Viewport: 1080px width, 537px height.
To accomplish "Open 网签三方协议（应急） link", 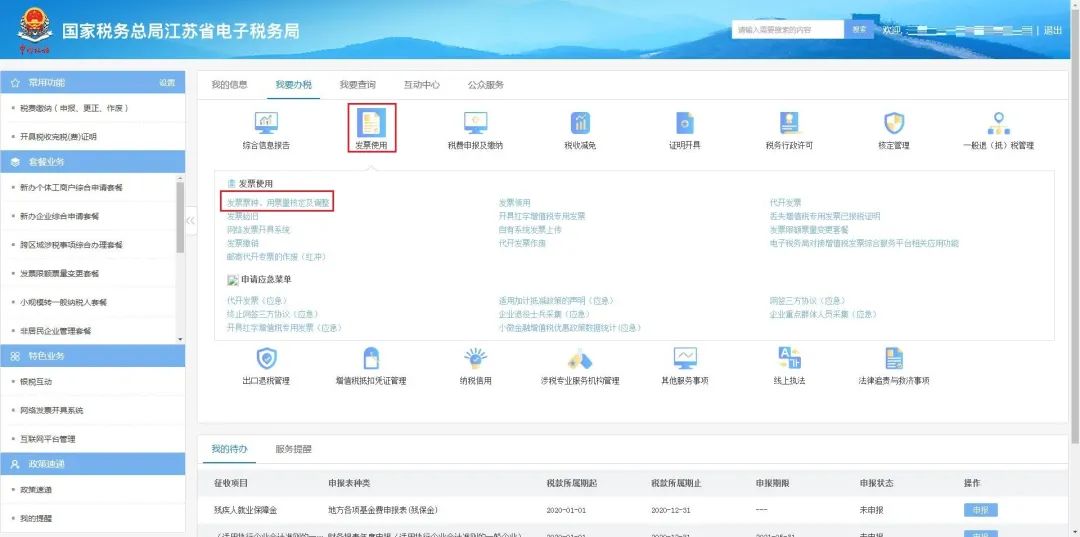I will tap(807, 301).
